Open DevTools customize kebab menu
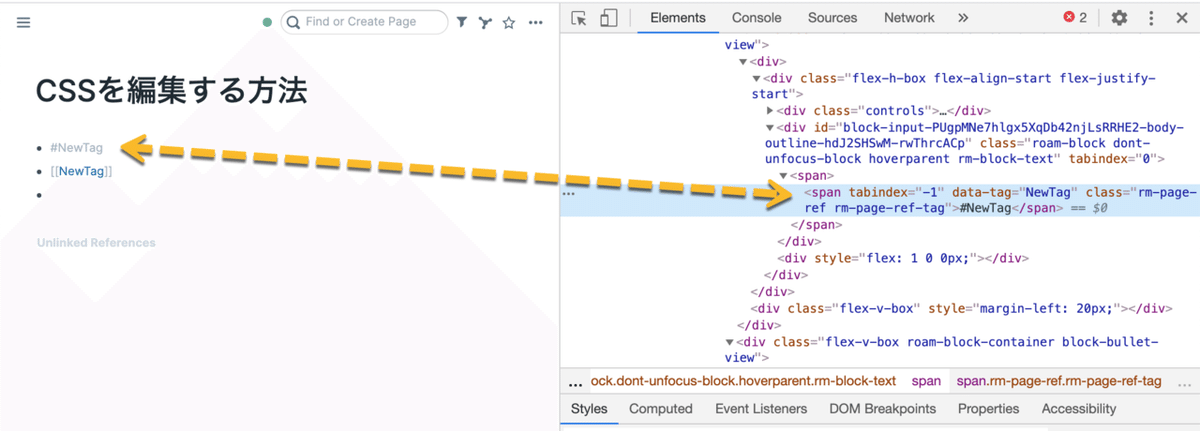Image resolution: width=1200 pixels, height=431 pixels. [1151, 18]
